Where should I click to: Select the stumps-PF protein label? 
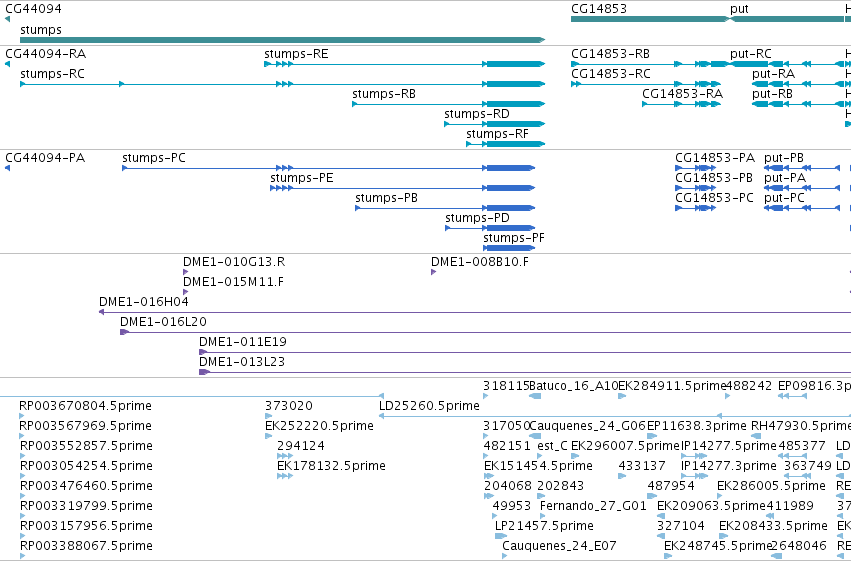pyautogui.click(x=513, y=239)
